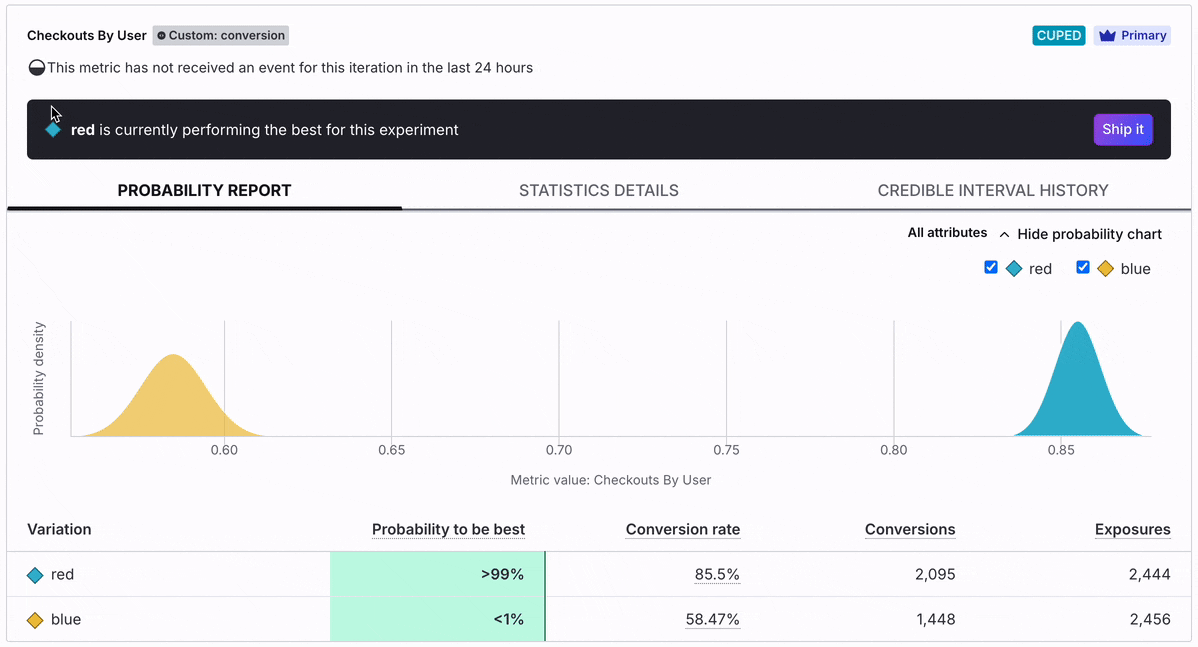The width and height of the screenshot is (1198, 647).
Task: Click the yellow diamond in blue legend
Action: (x=1106, y=269)
